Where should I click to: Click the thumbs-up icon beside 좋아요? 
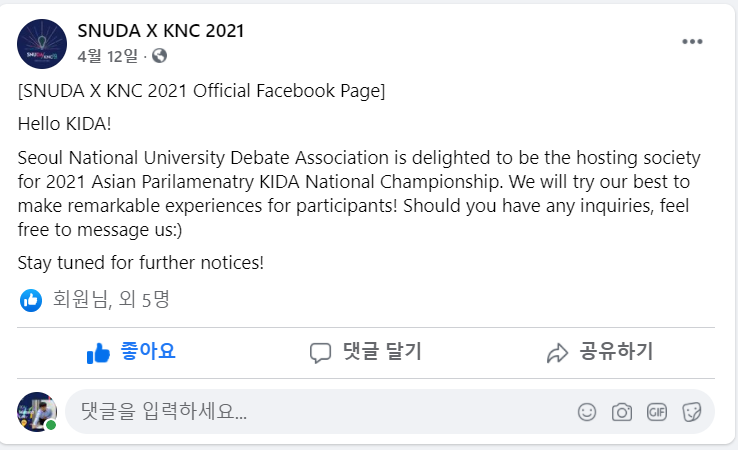point(98,353)
